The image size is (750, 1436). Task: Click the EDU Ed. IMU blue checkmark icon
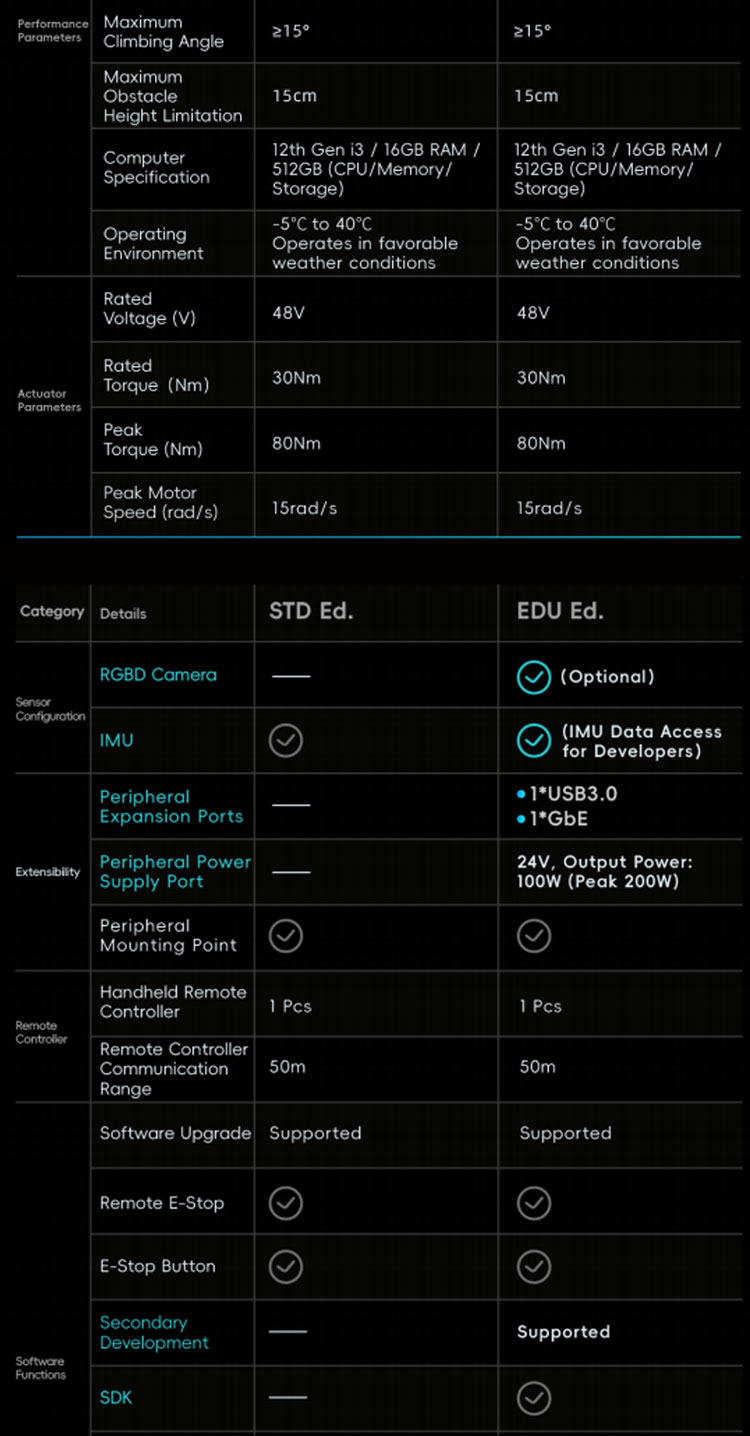click(x=534, y=741)
